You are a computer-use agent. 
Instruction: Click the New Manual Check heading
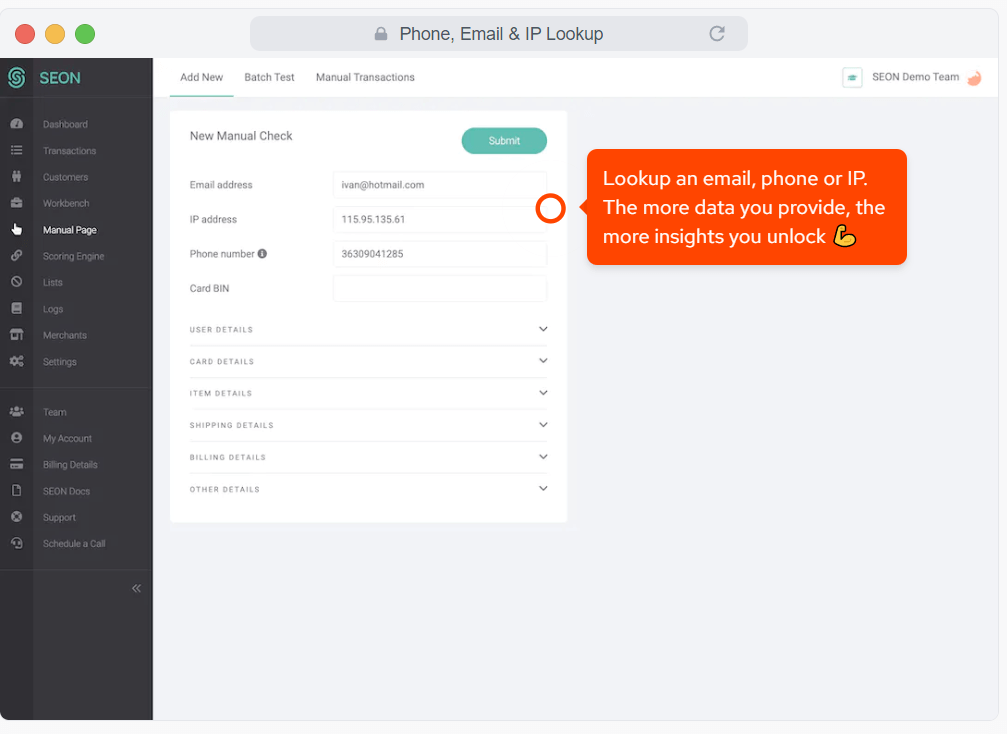(x=241, y=135)
